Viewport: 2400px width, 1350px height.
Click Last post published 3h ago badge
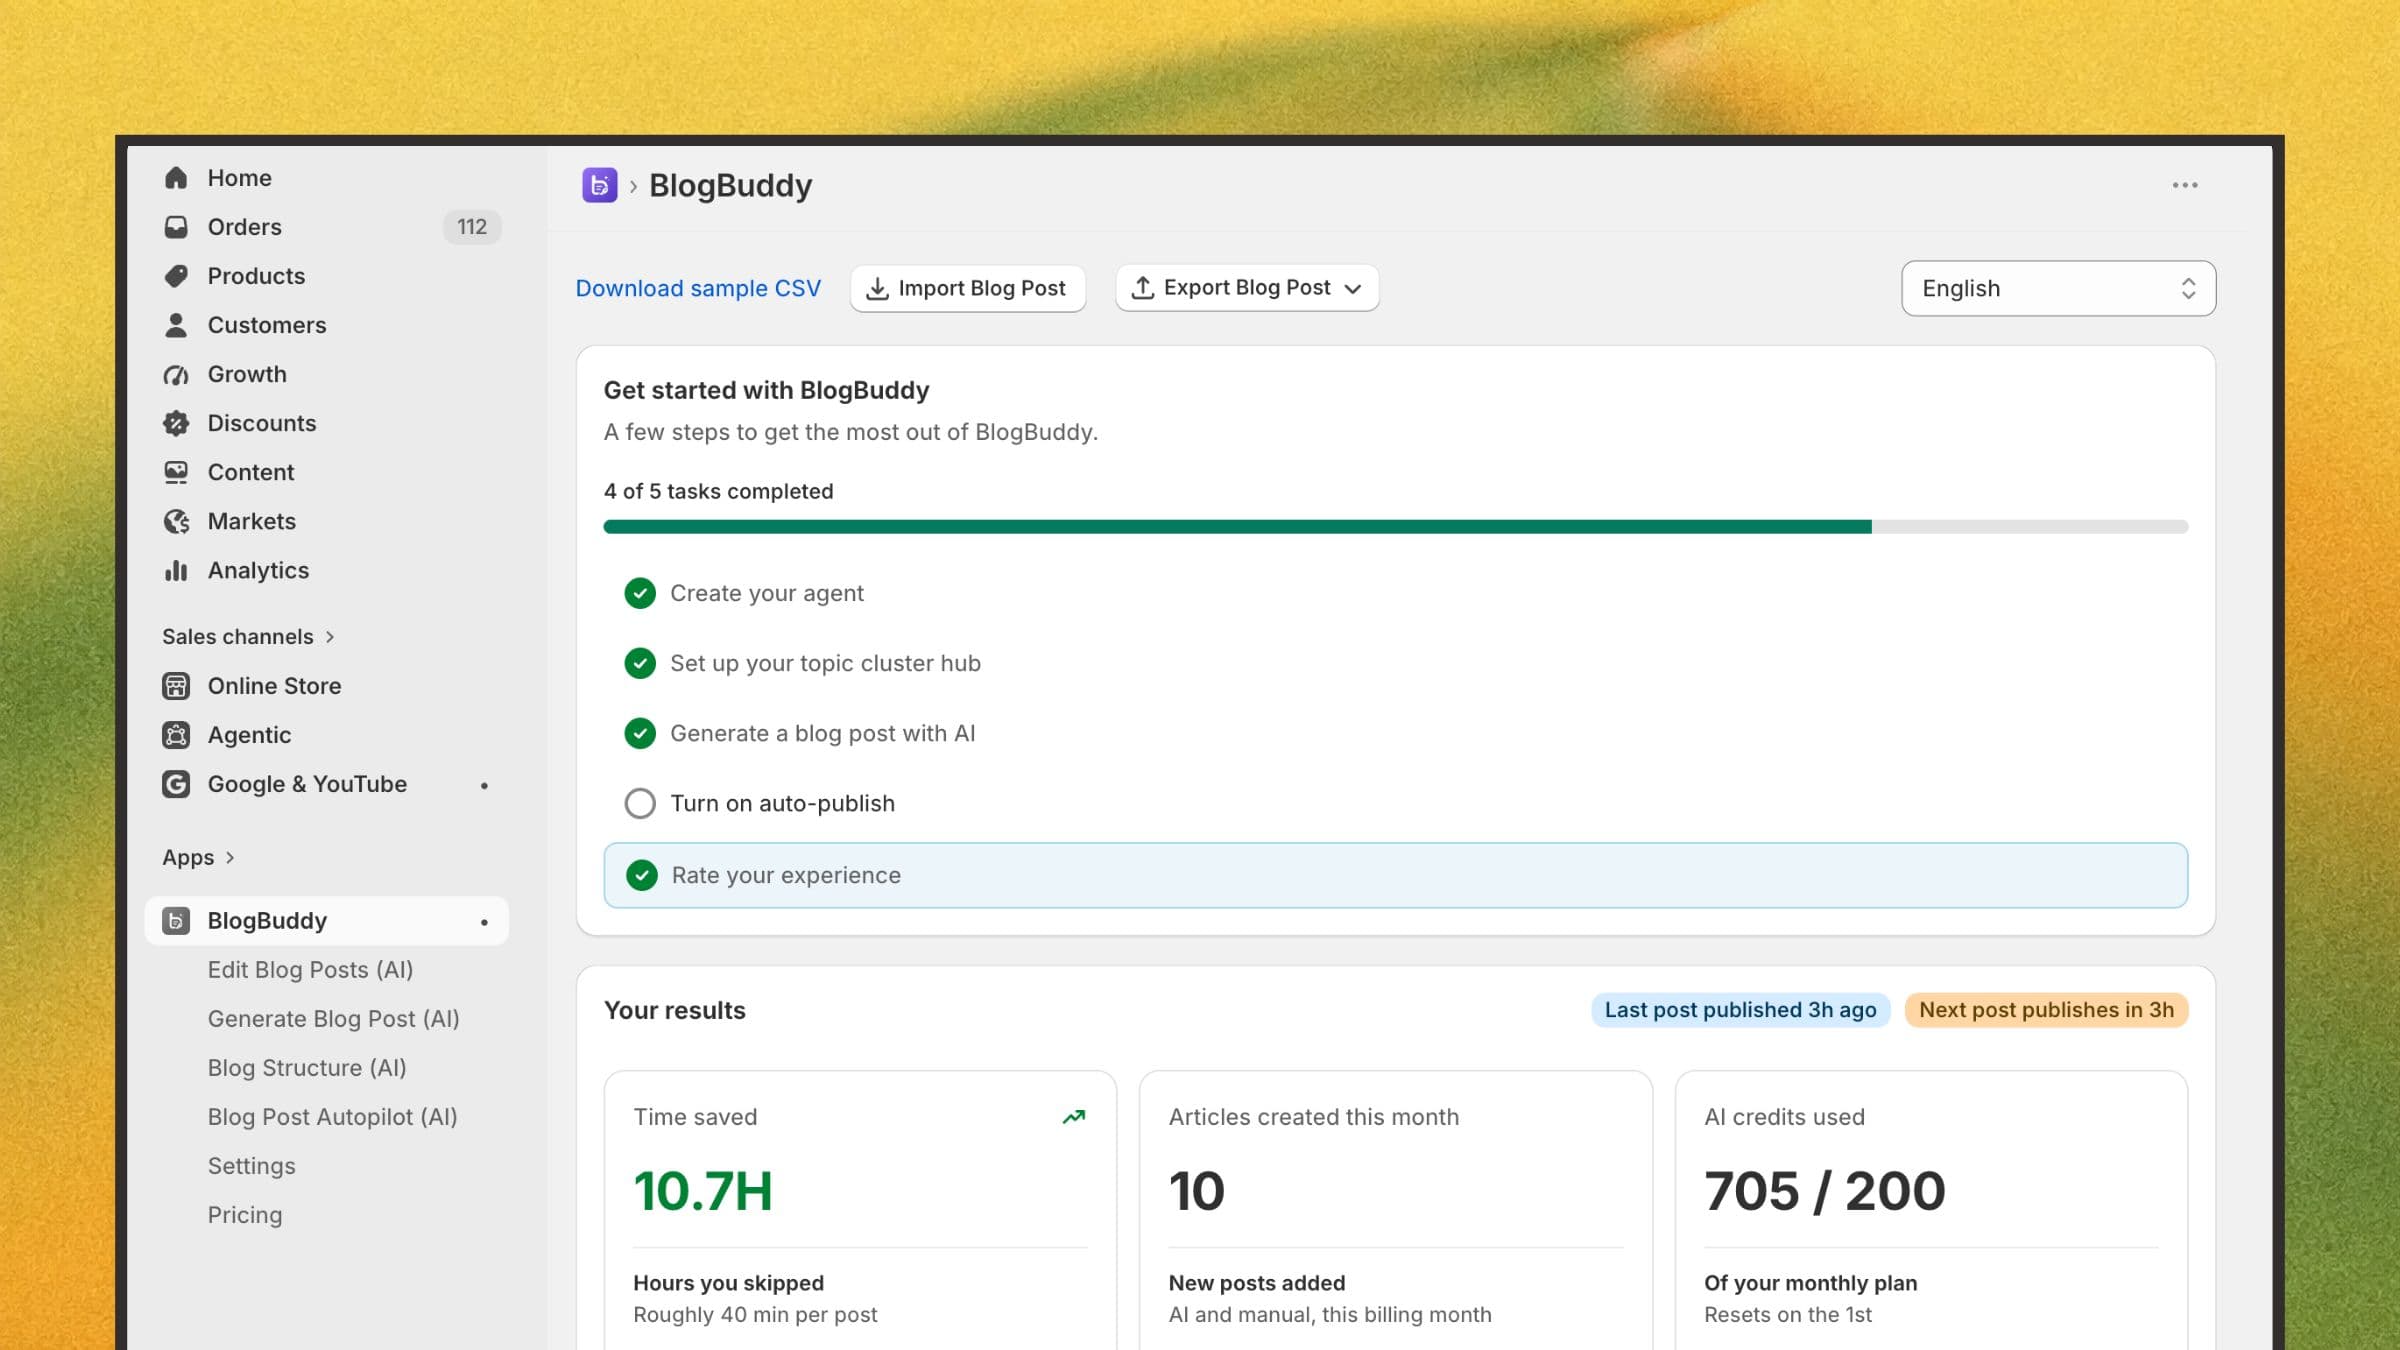pos(1740,1010)
